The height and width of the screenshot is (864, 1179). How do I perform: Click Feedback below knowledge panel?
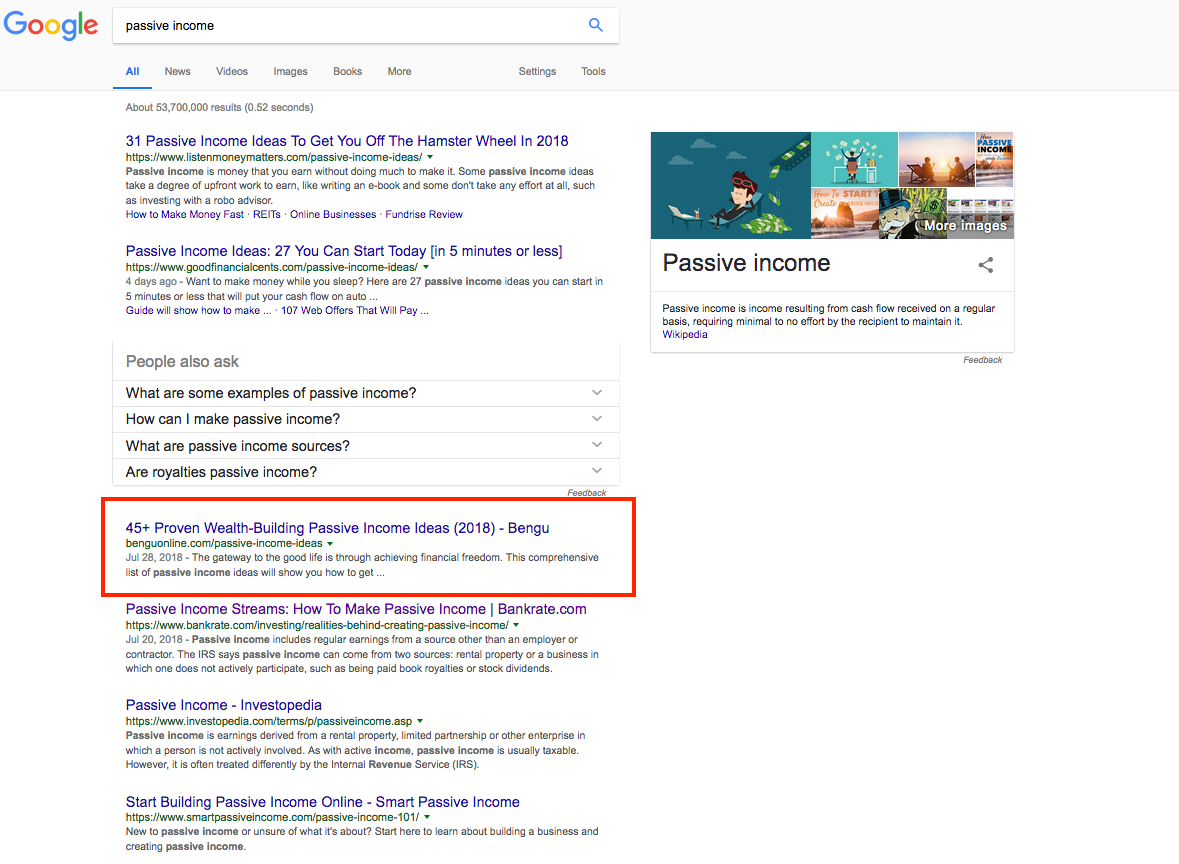(983, 360)
